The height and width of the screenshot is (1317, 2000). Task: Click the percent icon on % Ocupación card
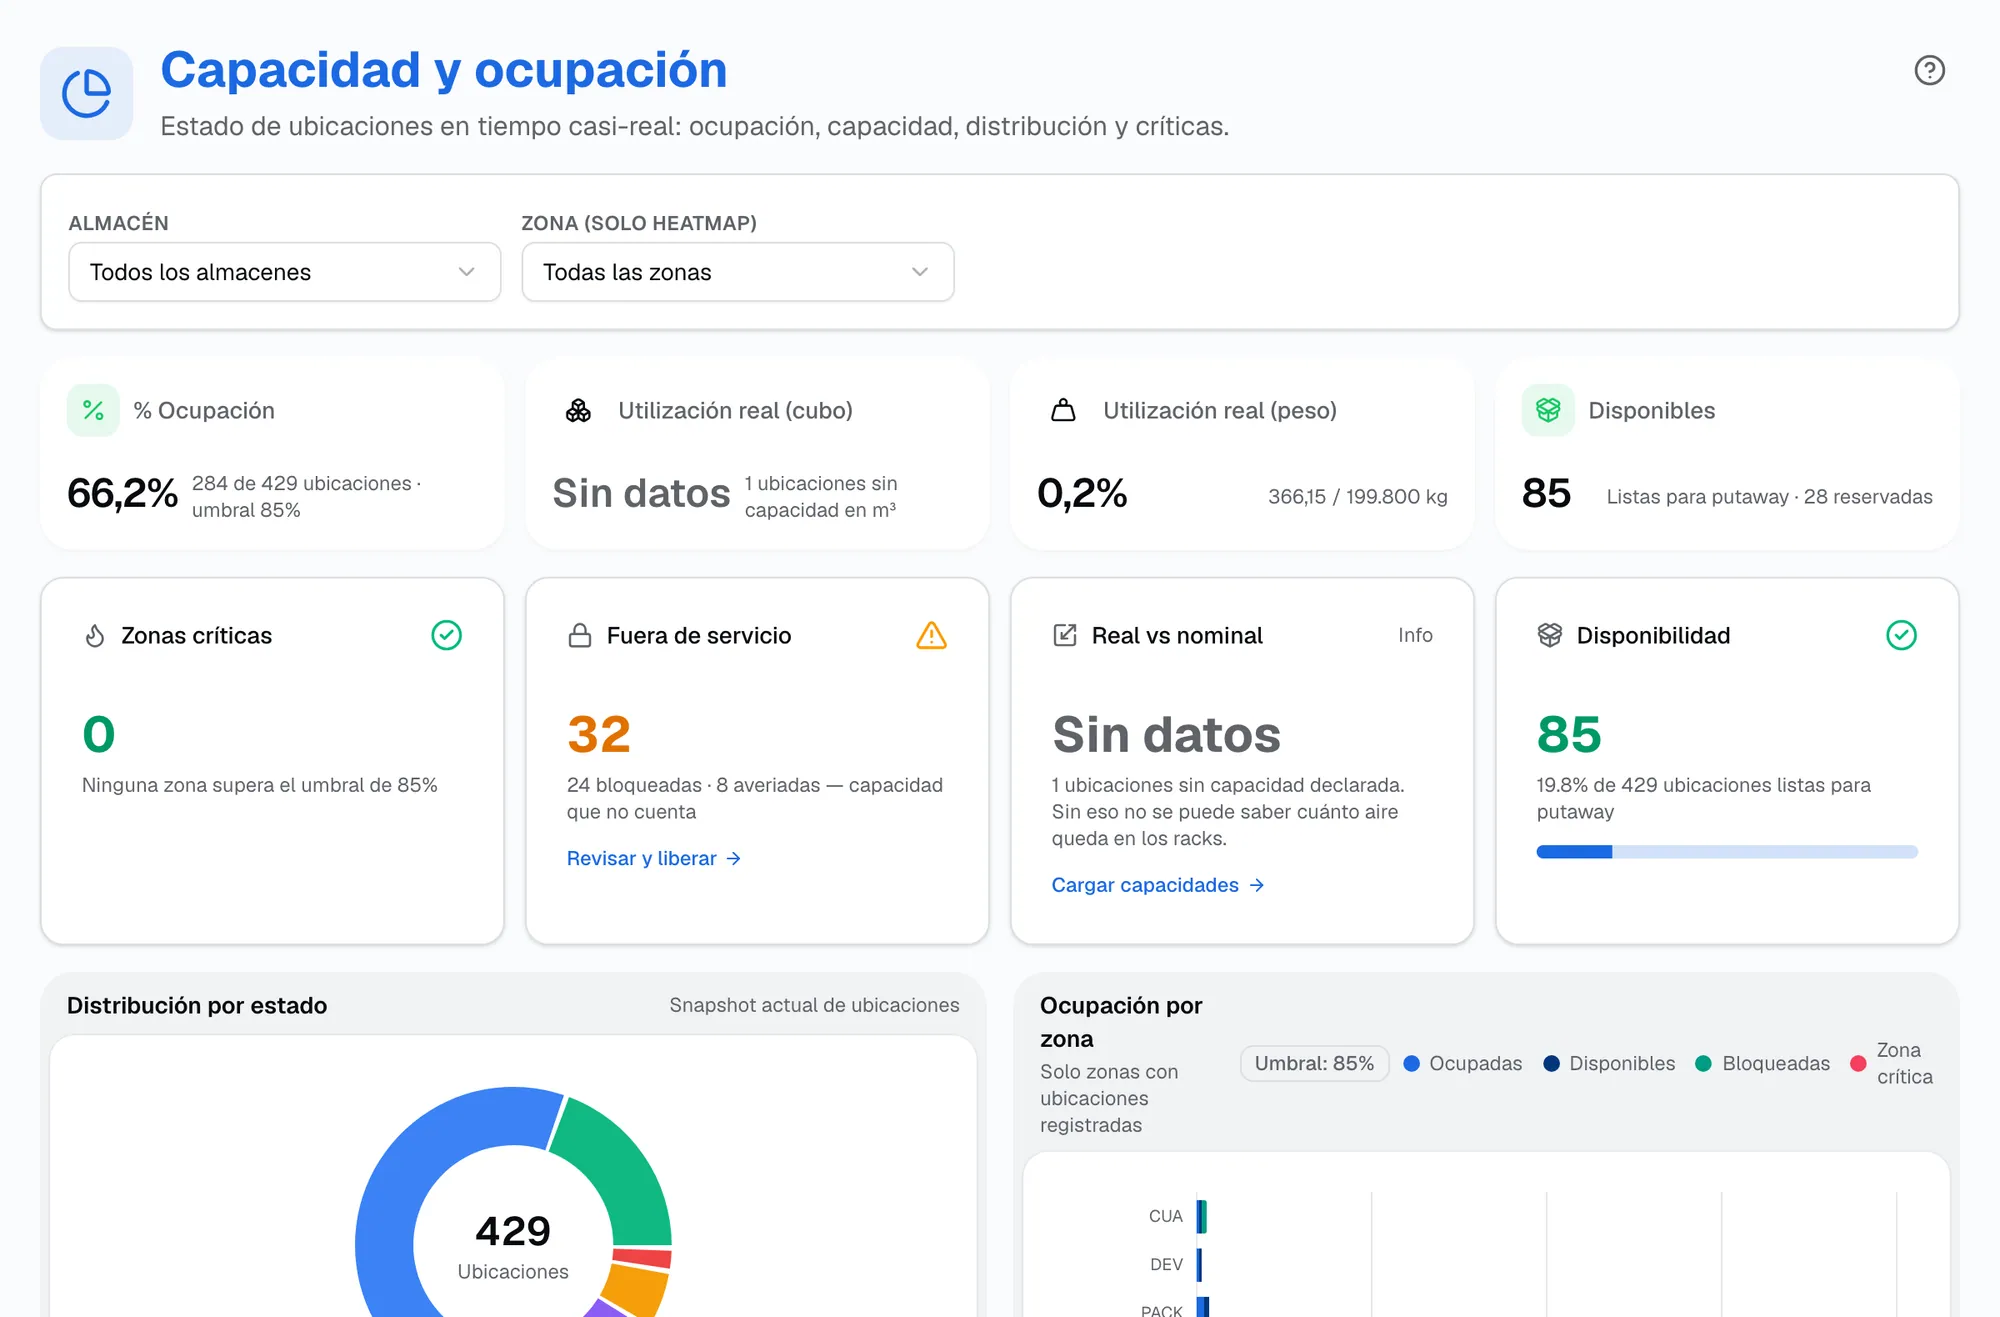tap(93, 410)
